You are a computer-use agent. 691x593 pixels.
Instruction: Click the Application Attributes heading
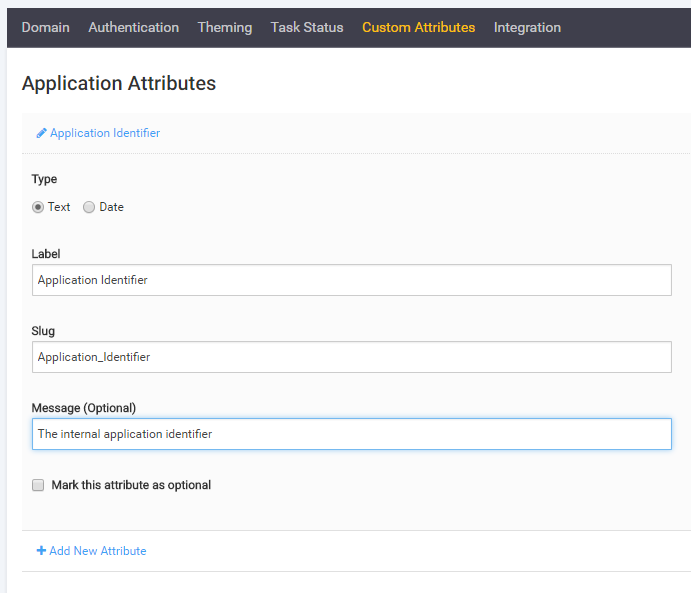[118, 83]
